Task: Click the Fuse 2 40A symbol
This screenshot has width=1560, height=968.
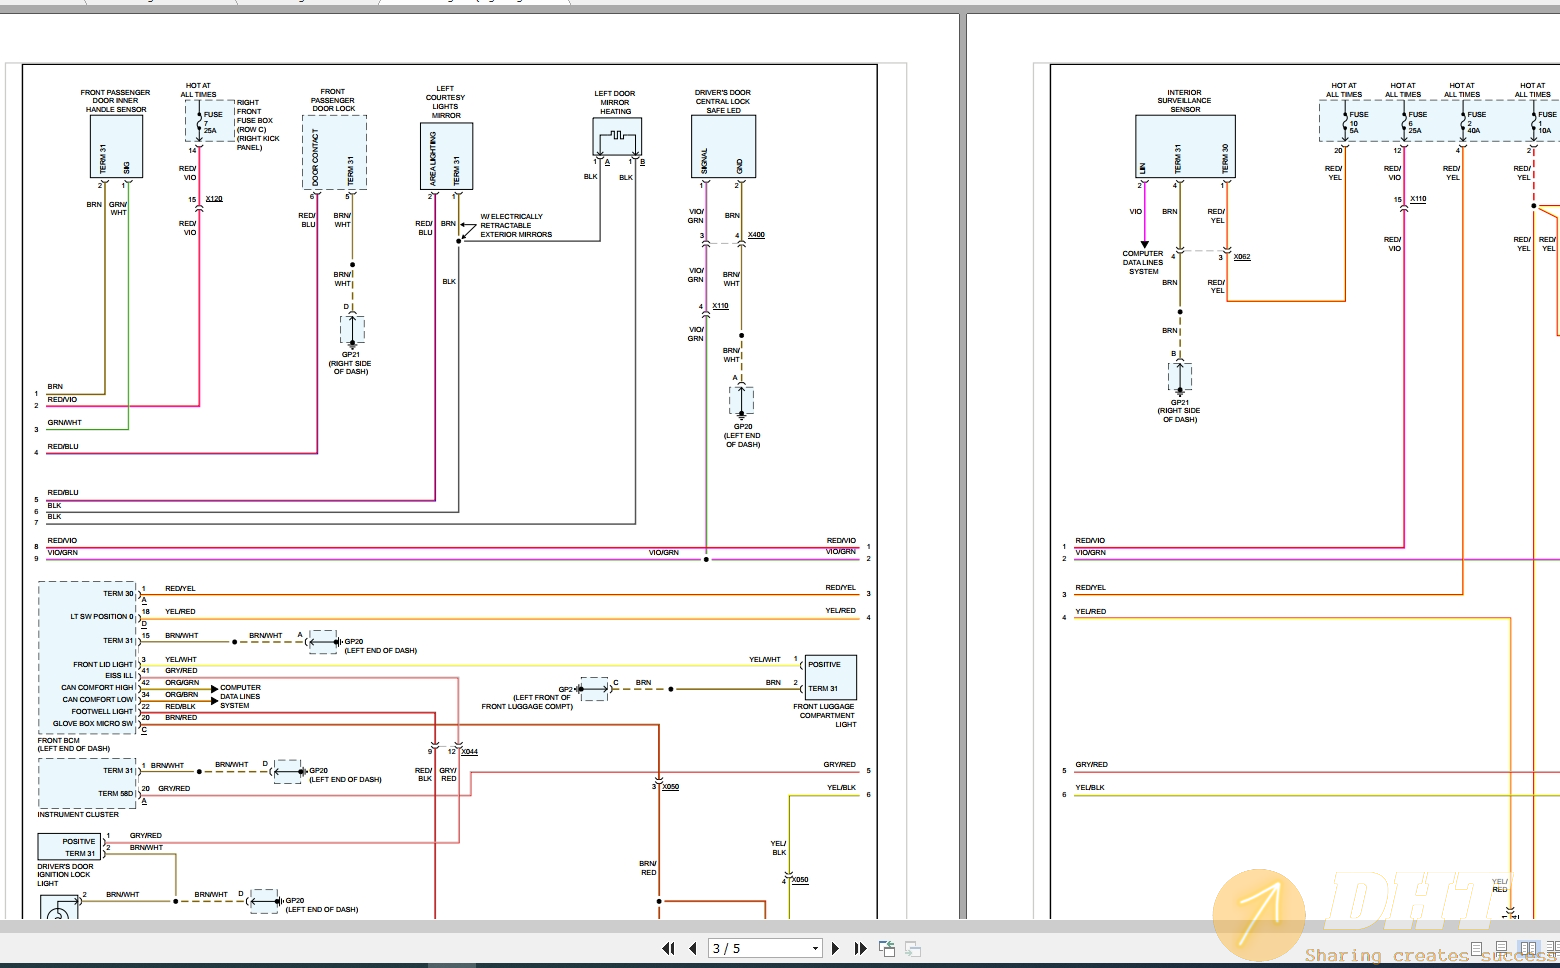Action: [1465, 122]
